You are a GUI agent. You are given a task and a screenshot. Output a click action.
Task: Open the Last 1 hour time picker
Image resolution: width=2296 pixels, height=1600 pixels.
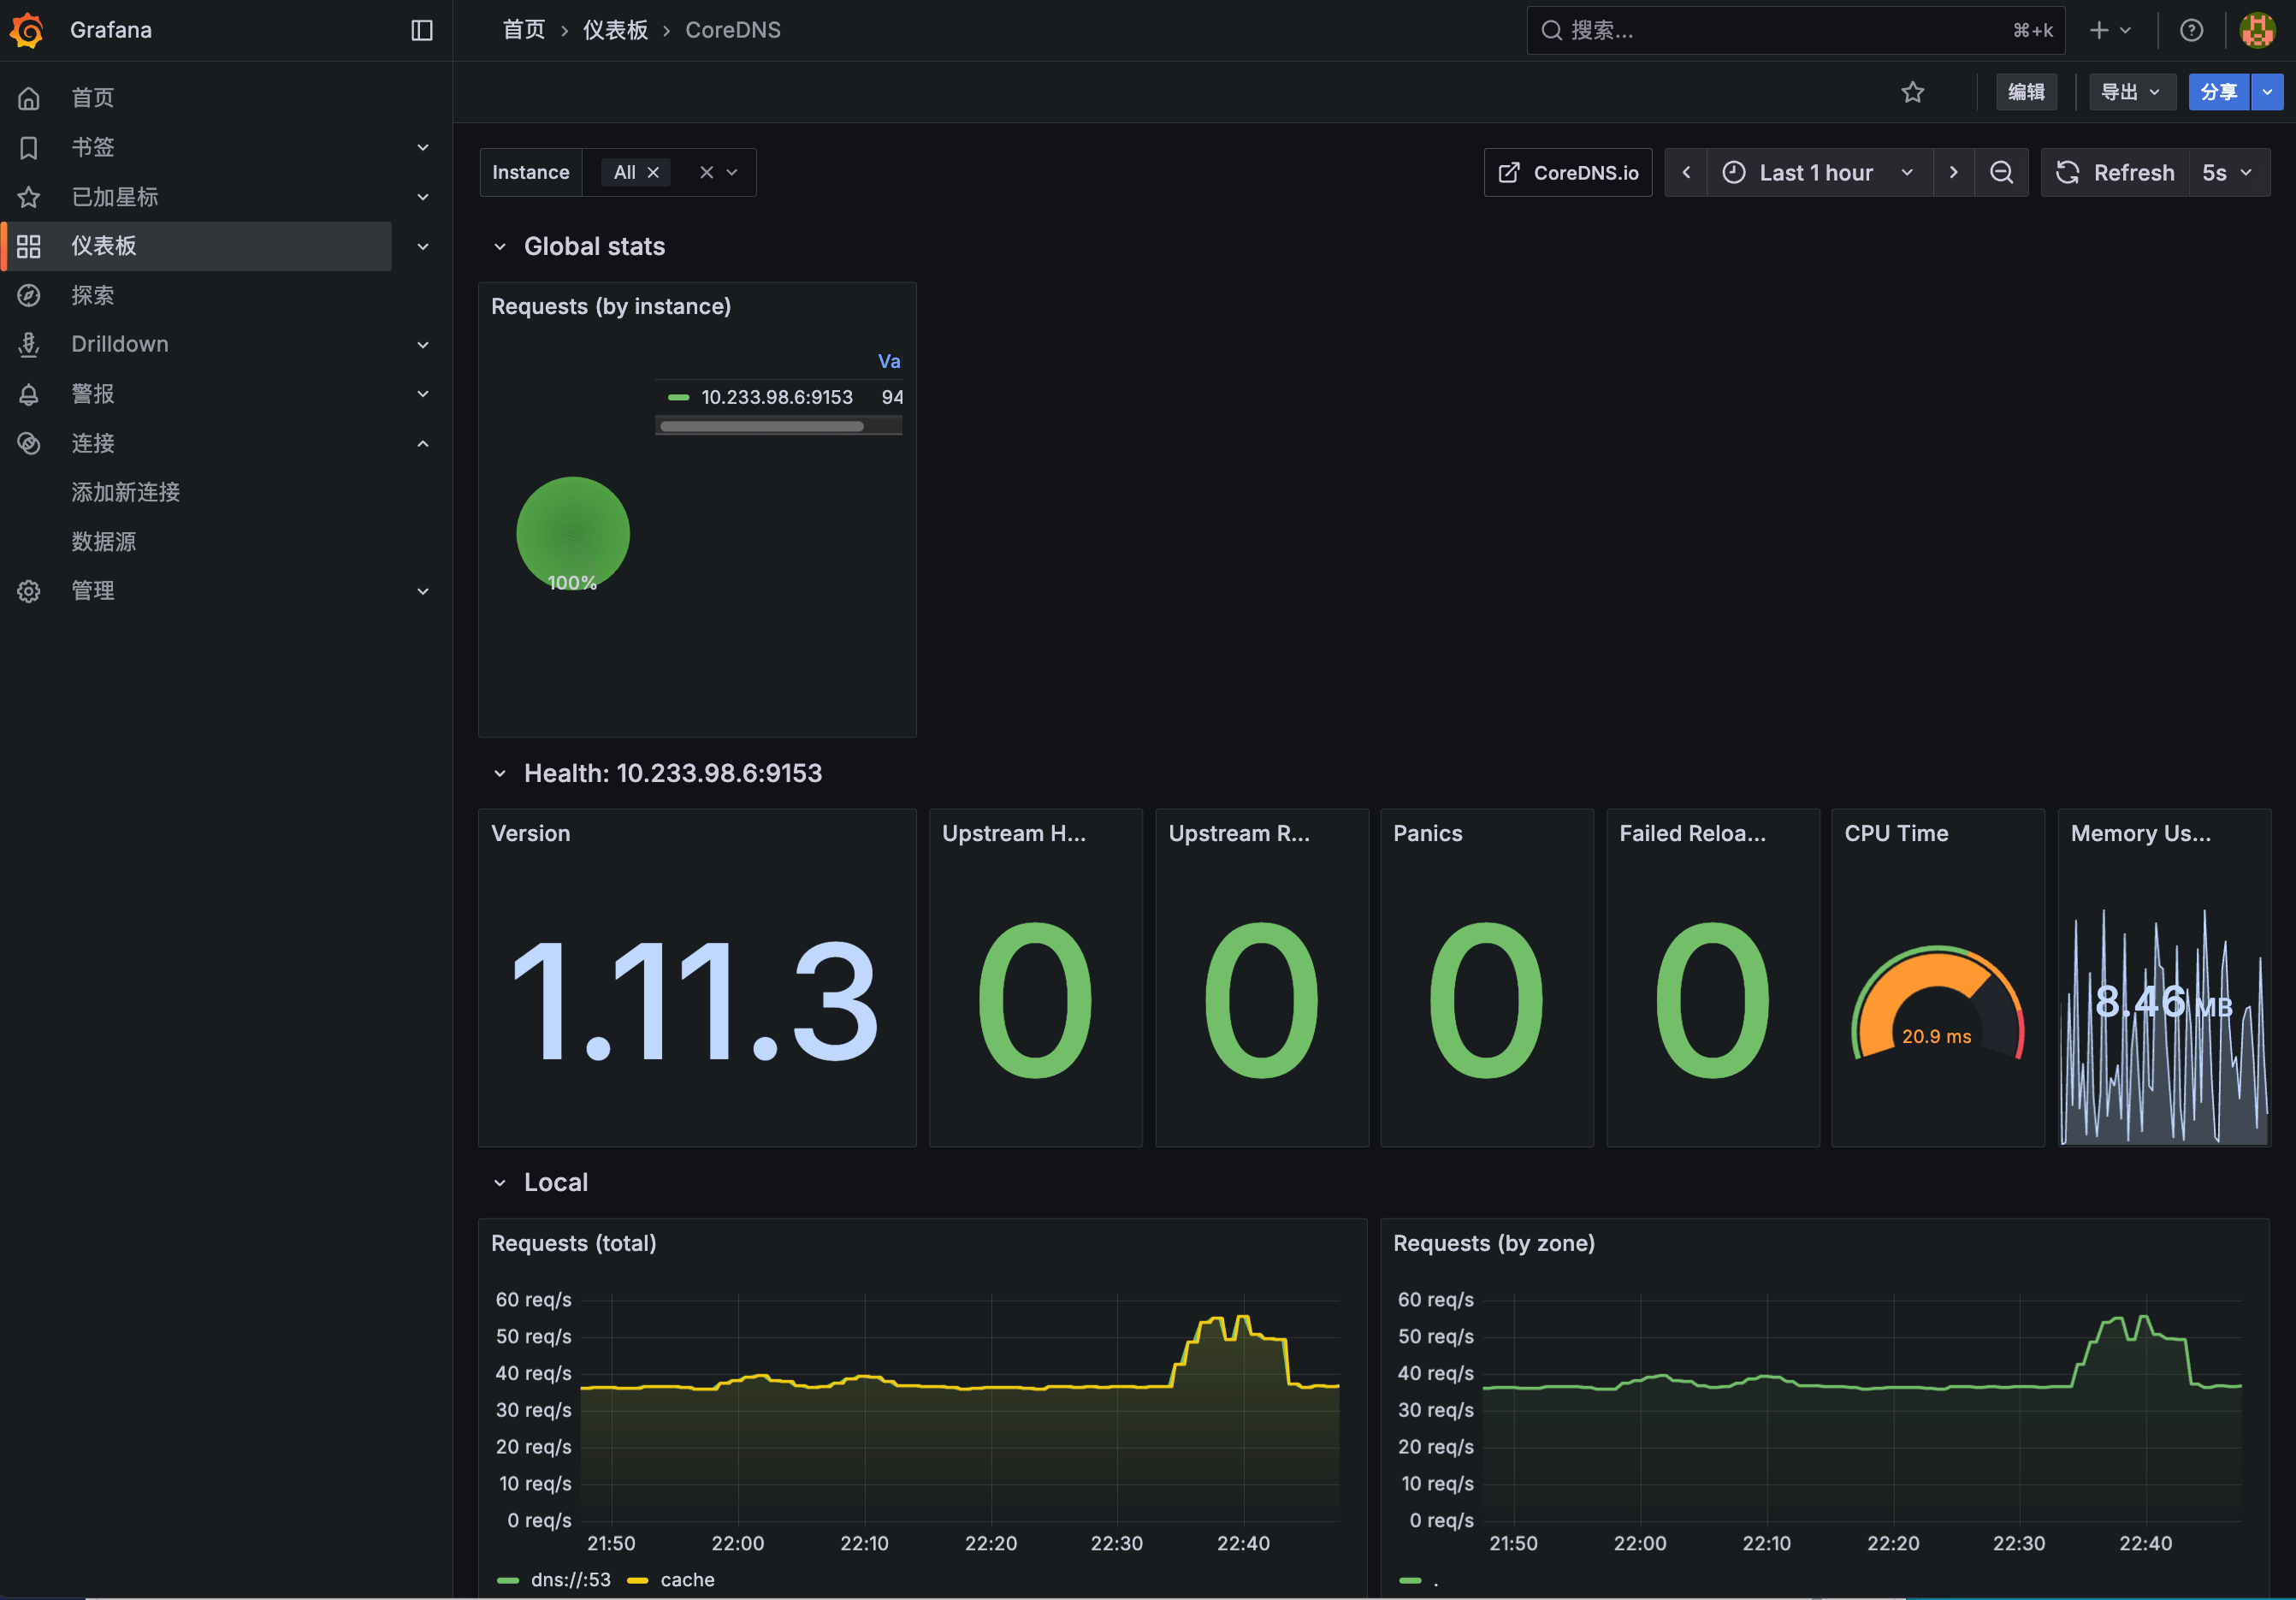[1817, 173]
